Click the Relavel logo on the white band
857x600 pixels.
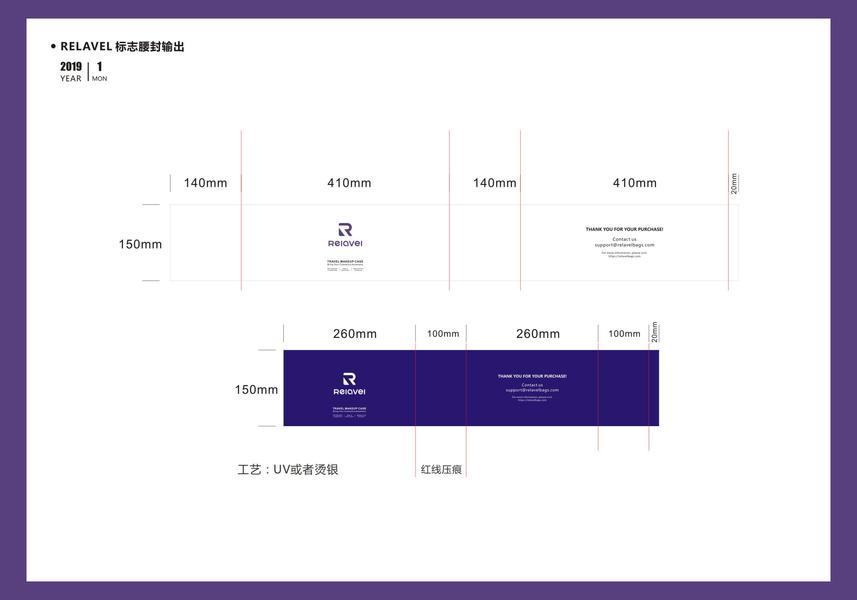pos(345,235)
